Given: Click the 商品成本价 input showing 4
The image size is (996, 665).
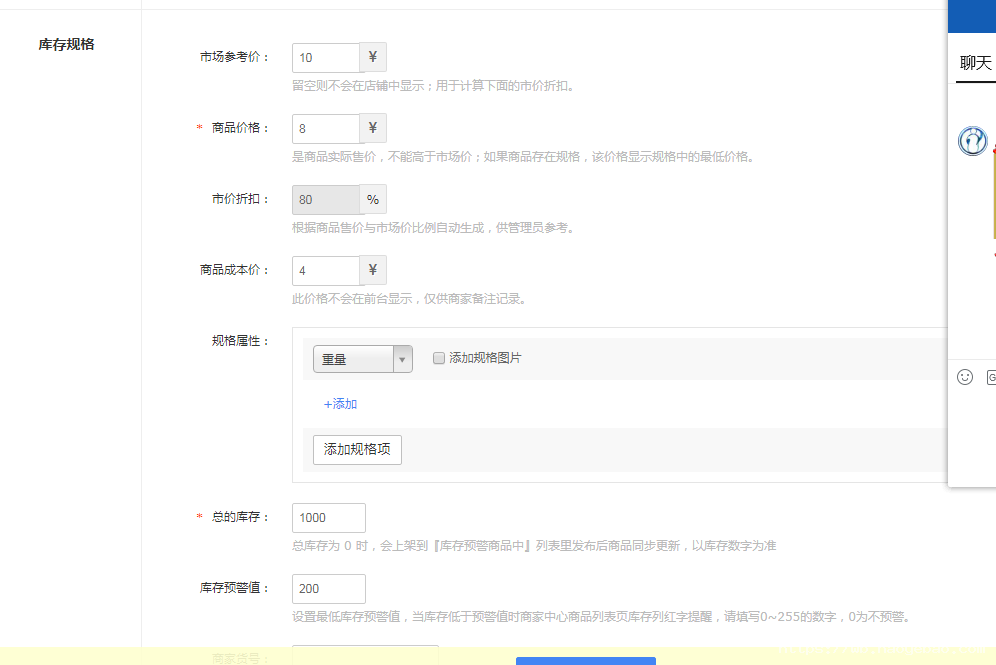Looking at the screenshot, I should [326, 271].
